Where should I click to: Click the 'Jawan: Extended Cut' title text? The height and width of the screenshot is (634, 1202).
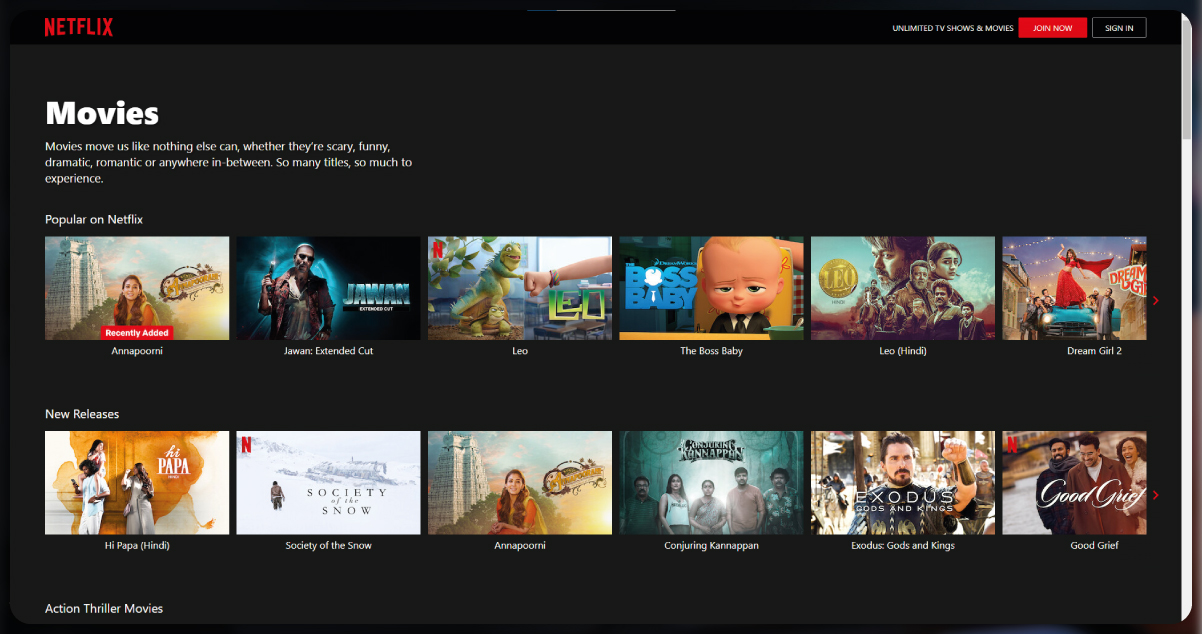coord(328,351)
